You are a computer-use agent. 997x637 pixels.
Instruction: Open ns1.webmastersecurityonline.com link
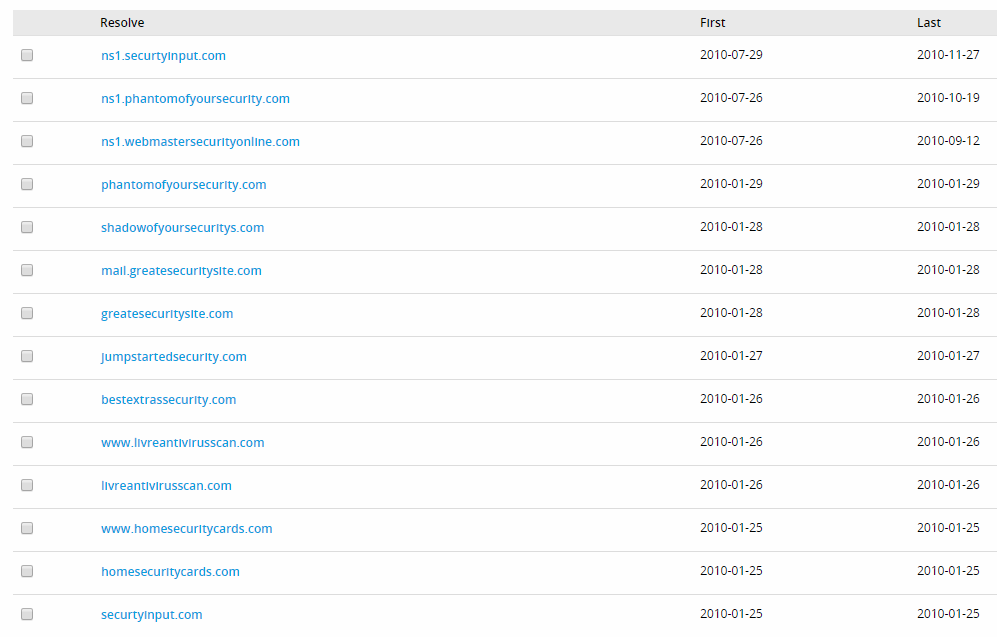[200, 142]
